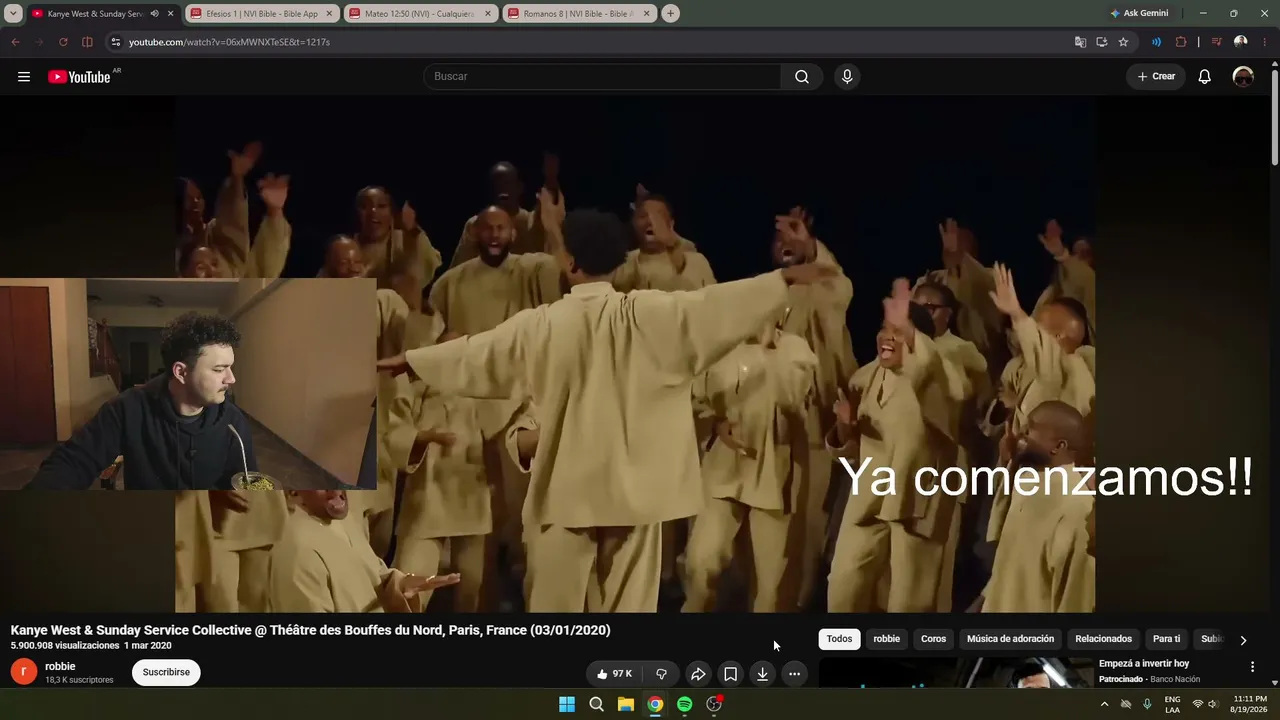
Task: Select the Relacionados filter chip
Action: [x=1104, y=639]
